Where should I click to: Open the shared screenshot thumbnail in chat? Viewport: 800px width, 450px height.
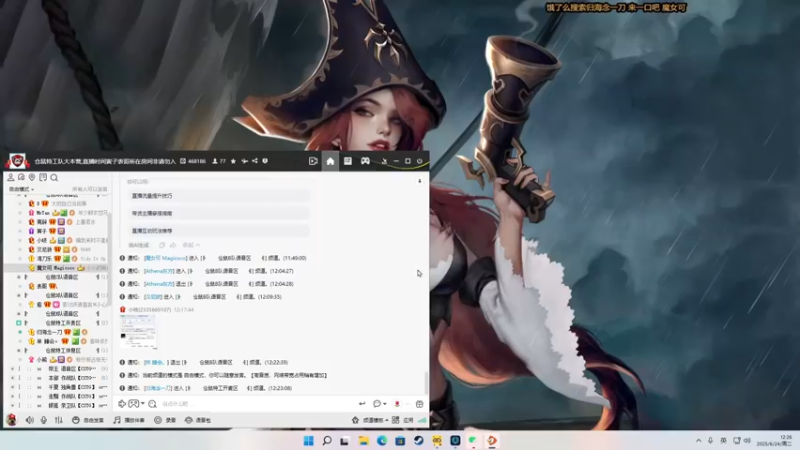point(138,331)
